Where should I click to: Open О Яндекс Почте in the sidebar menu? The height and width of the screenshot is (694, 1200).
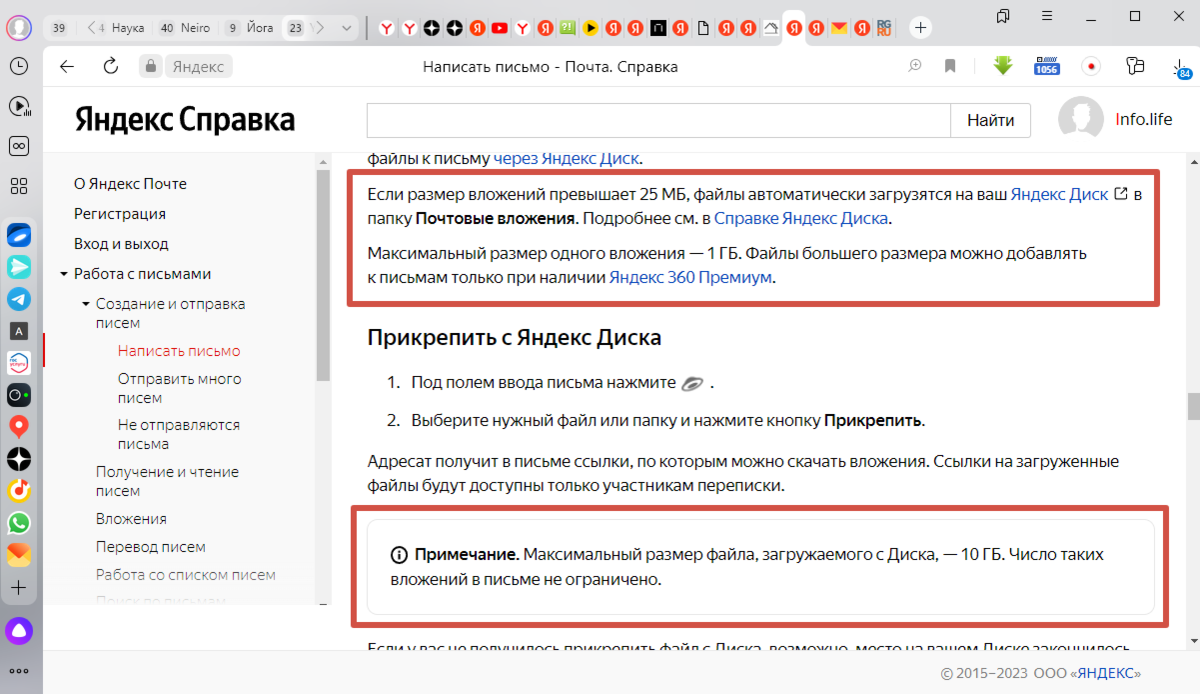pyautogui.click(x=130, y=184)
